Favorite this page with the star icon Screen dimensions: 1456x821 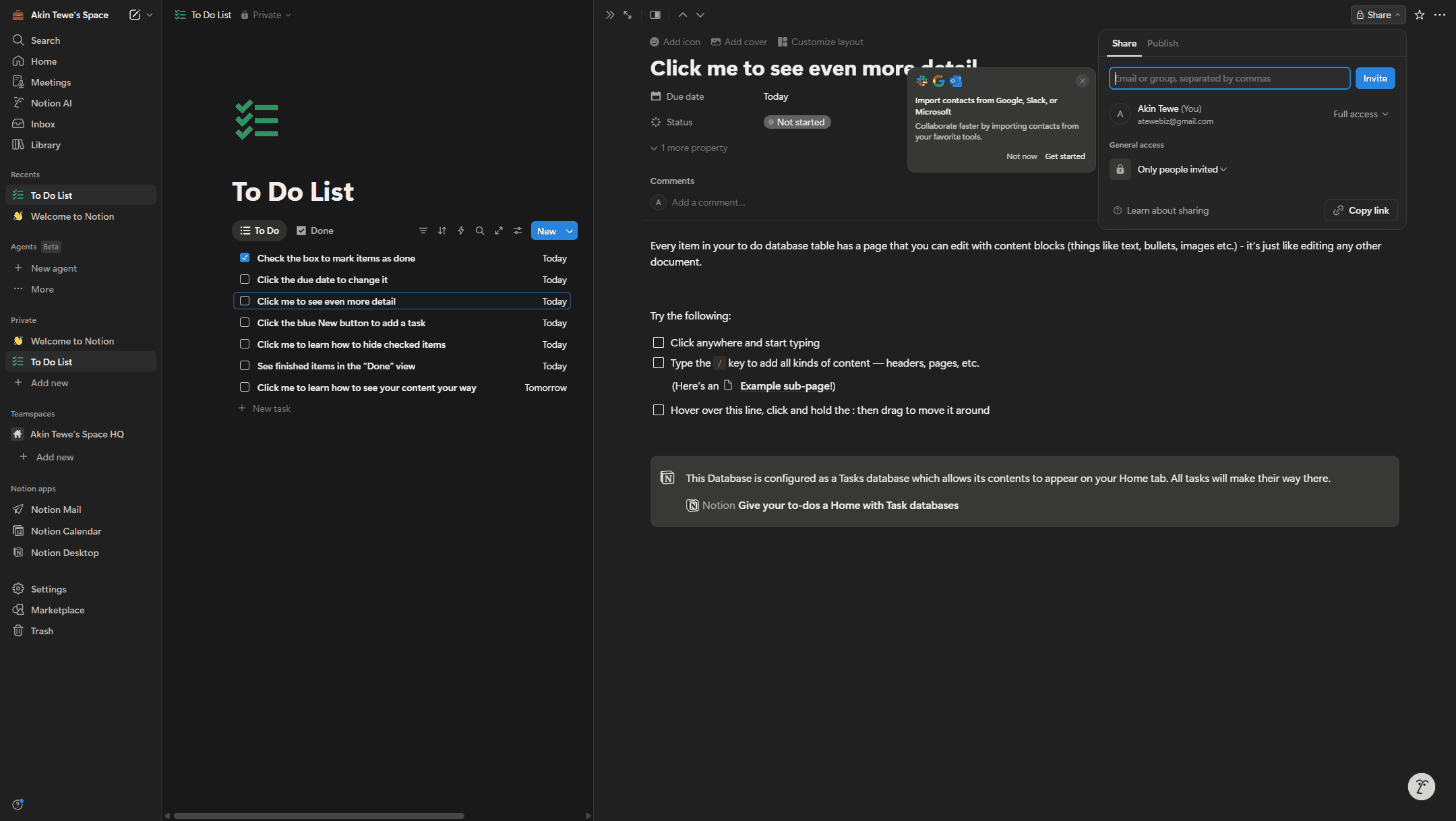[x=1419, y=14]
